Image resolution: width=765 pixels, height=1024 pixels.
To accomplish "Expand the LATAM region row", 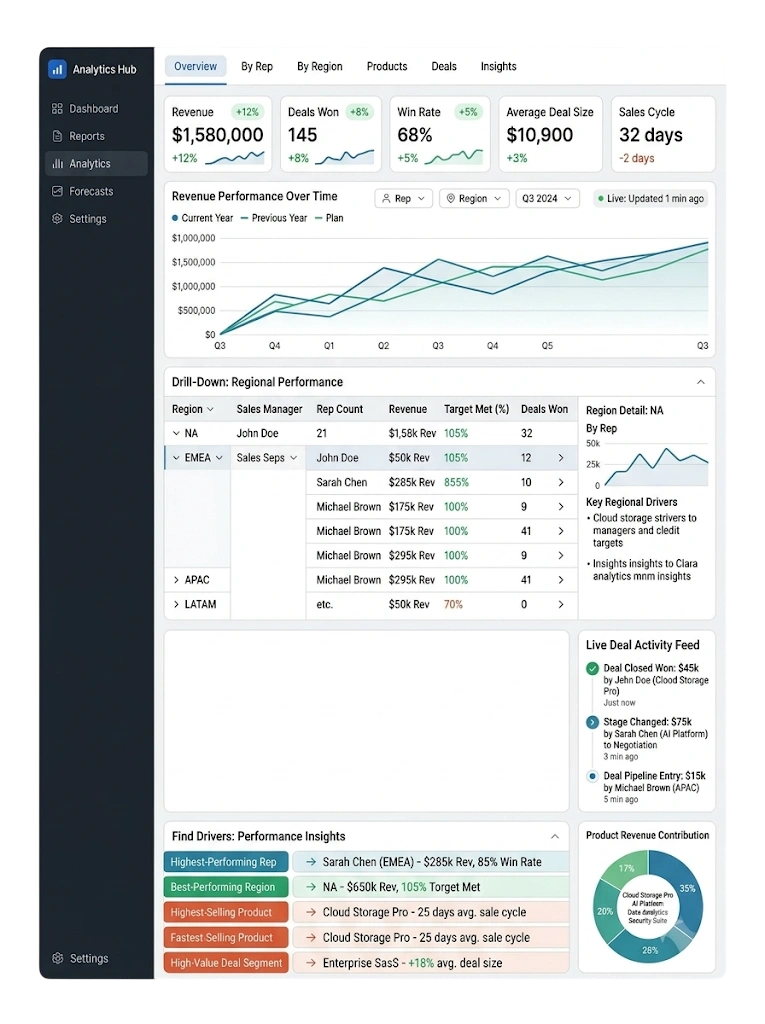I will click(x=176, y=604).
